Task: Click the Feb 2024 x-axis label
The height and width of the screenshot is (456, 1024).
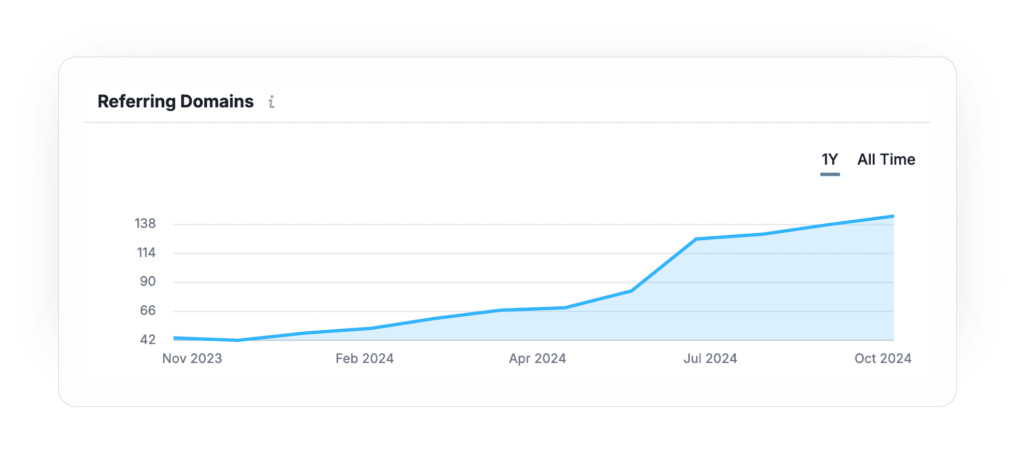Action: click(364, 359)
